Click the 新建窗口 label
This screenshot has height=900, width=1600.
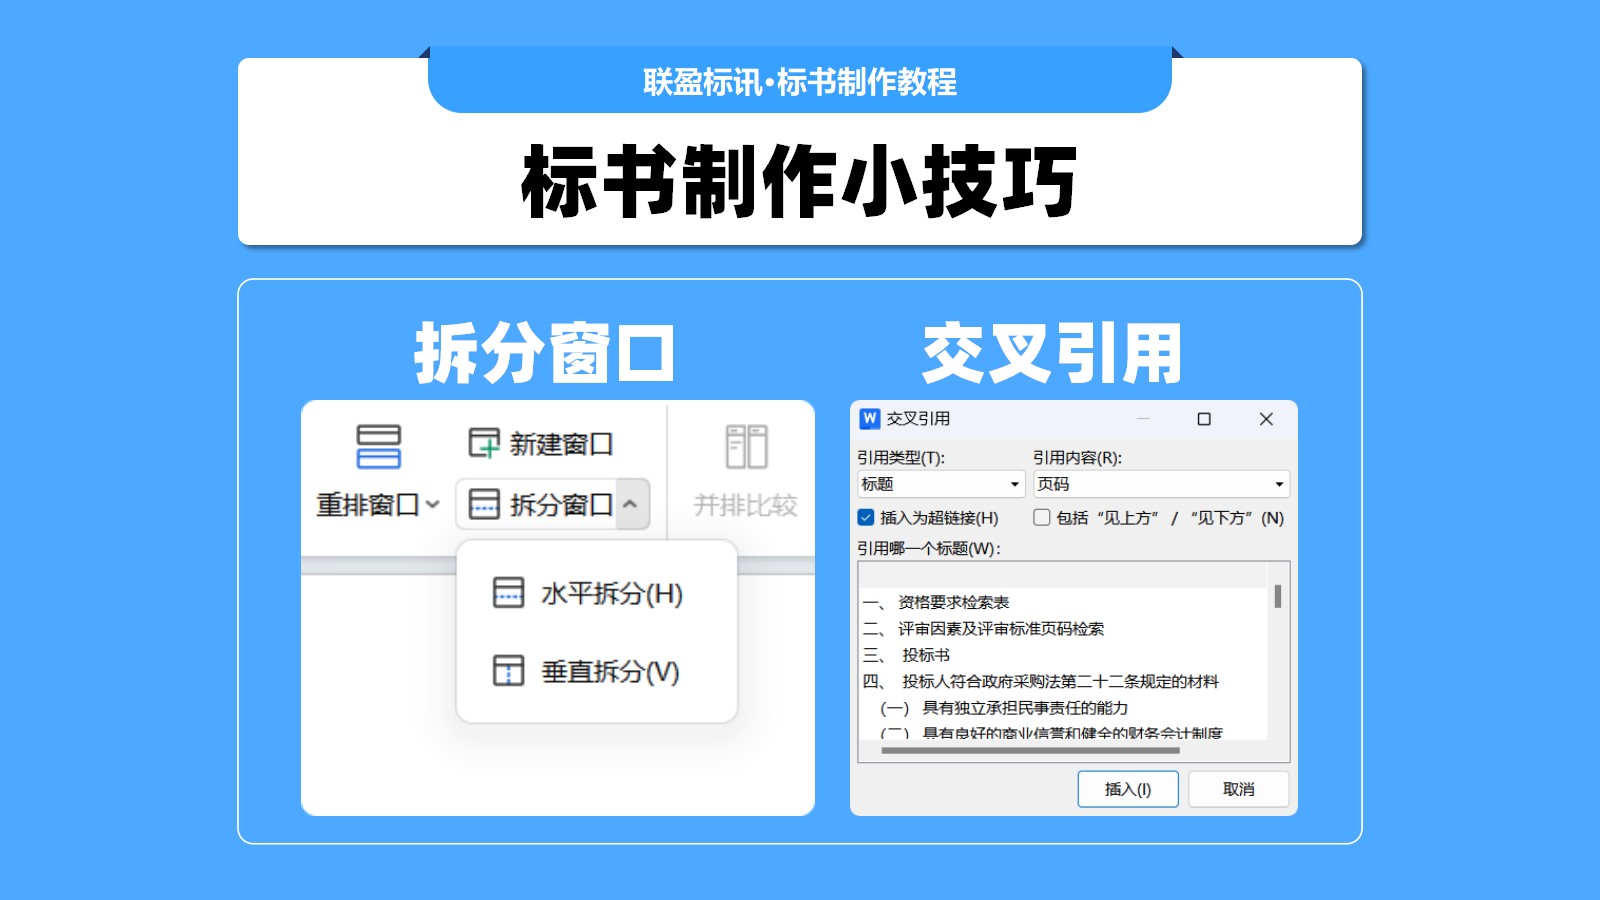click(x=561, y=444)
